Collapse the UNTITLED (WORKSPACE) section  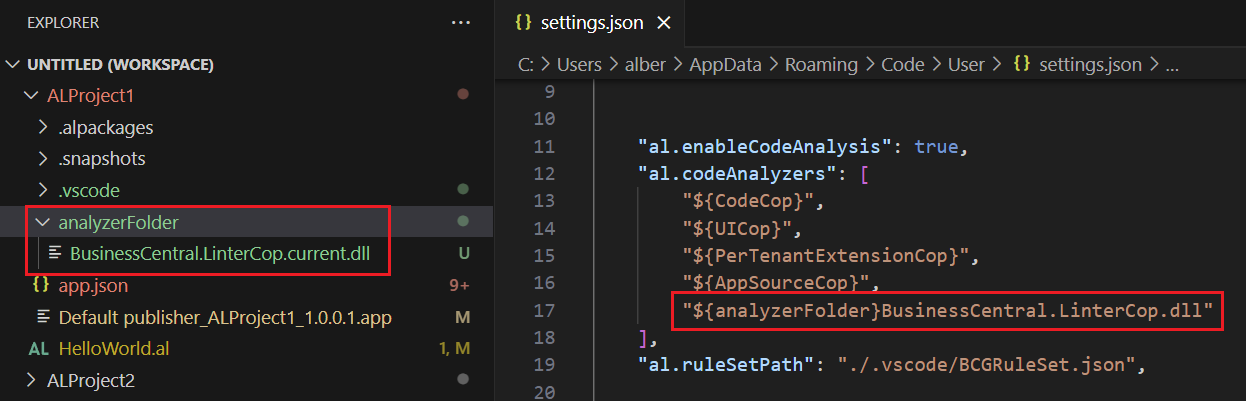(x=13, y=65)
